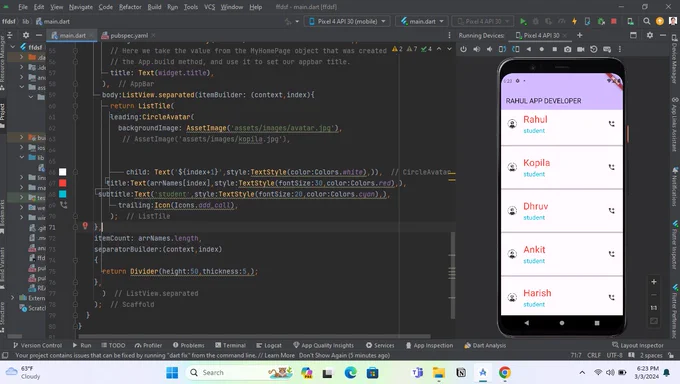
Task: Expand the ios folder in project tree
Action: coord(22,147)
